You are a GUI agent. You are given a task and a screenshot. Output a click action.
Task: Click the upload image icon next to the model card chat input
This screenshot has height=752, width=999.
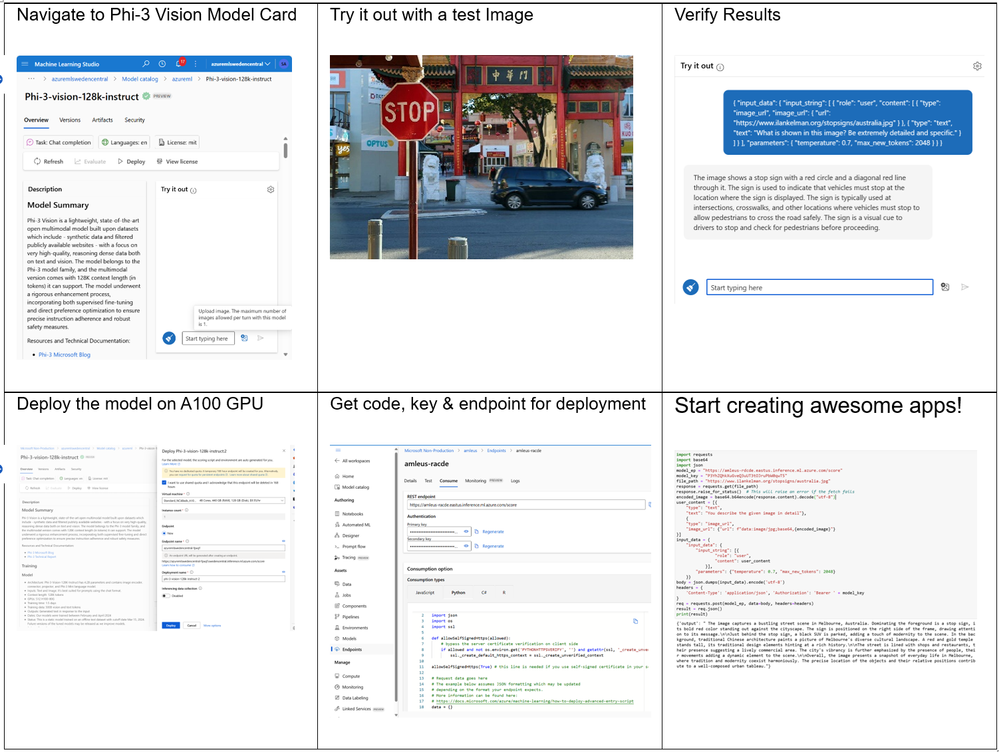click(245, 338)
